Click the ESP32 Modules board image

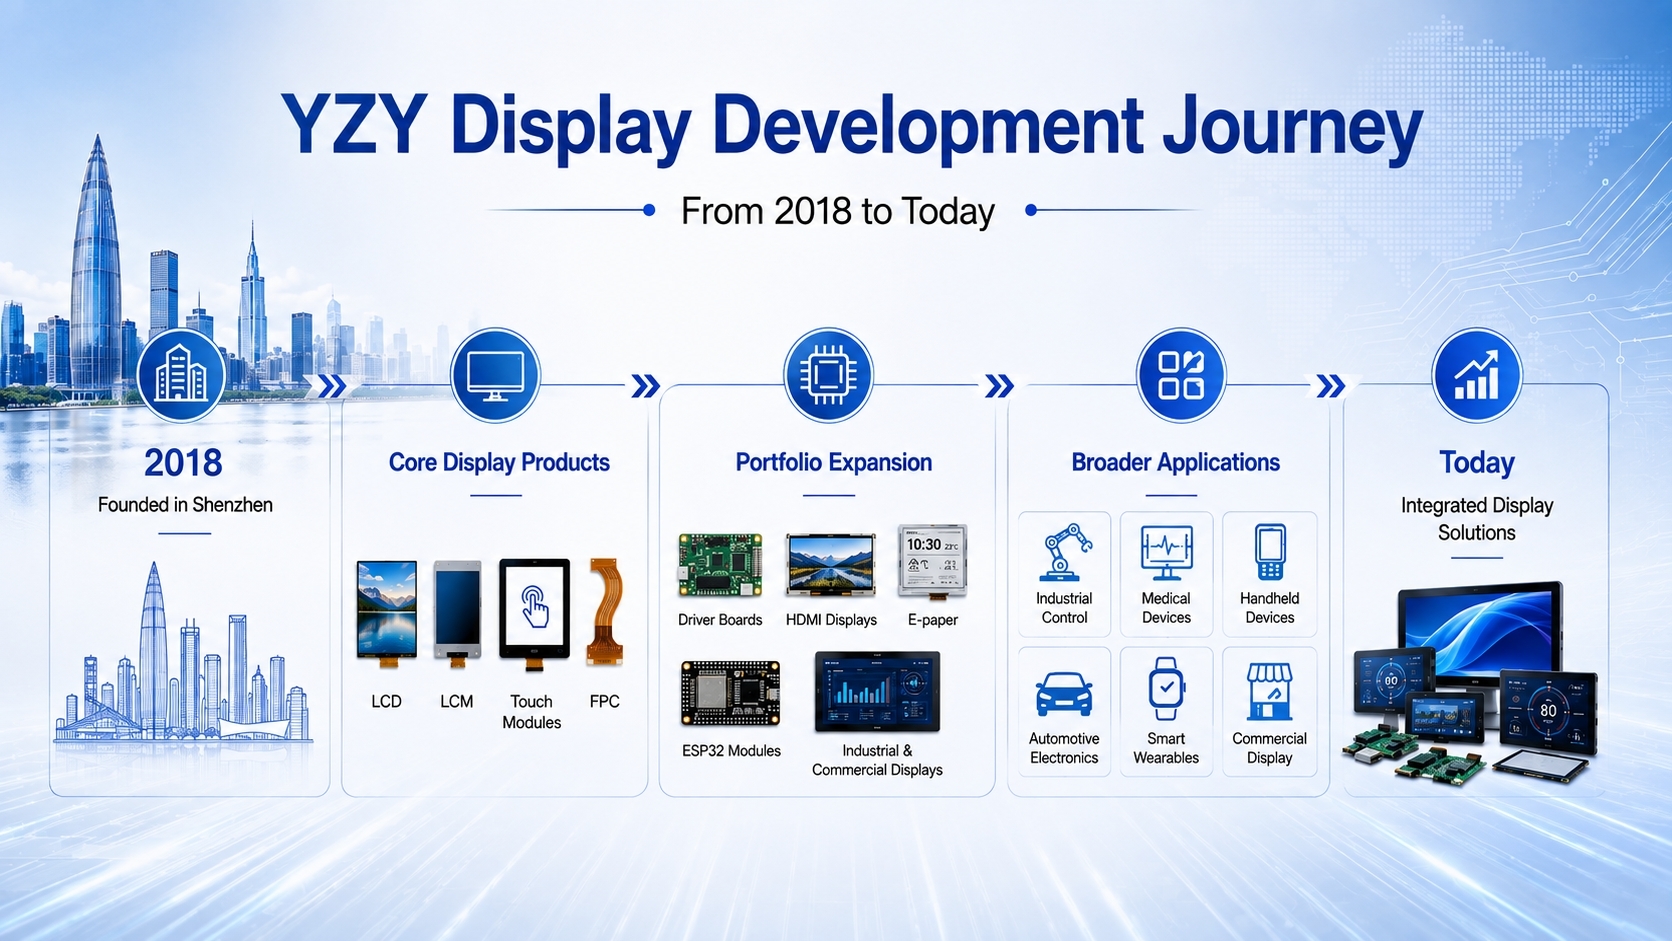[x=731, y=693]
